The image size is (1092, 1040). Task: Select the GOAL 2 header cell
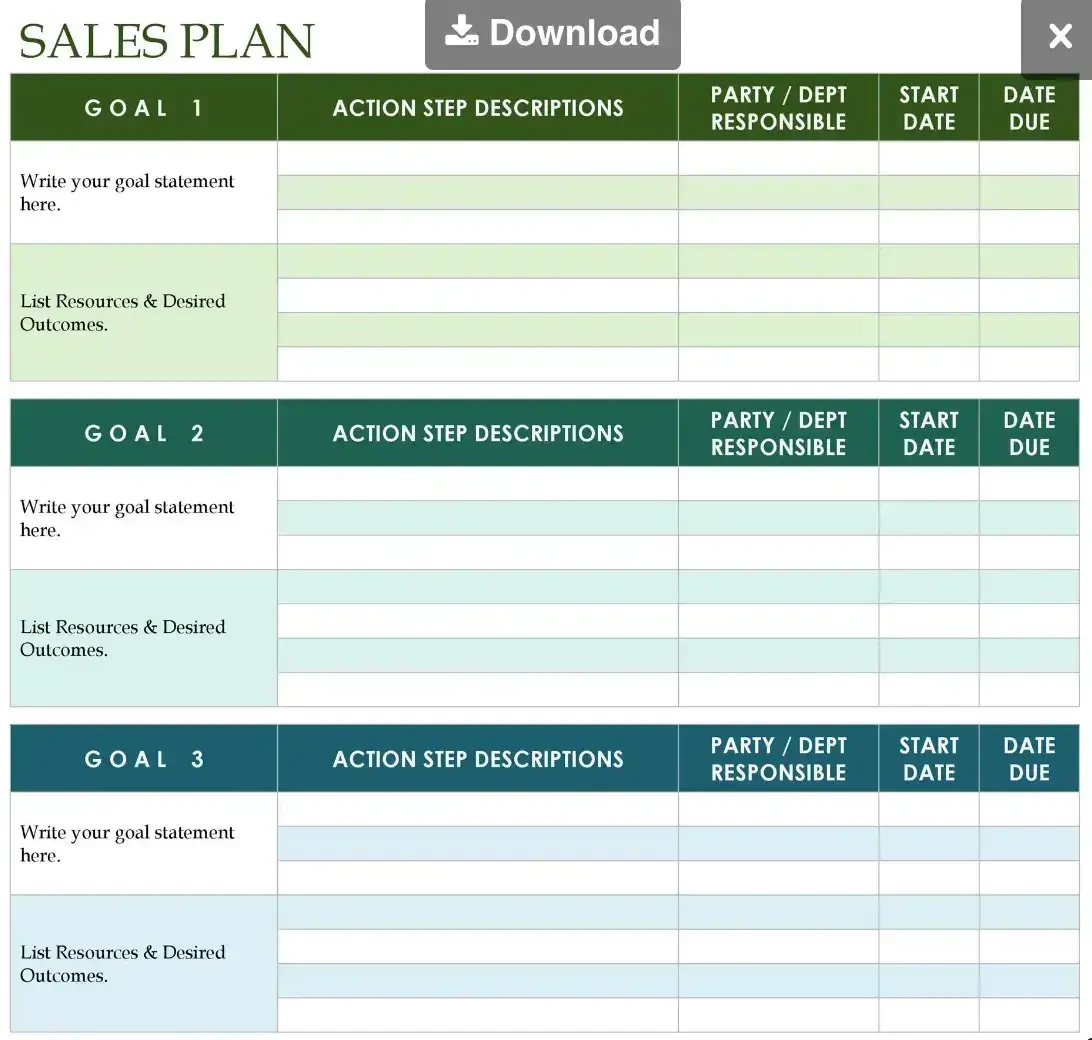(x=144, y=433)
